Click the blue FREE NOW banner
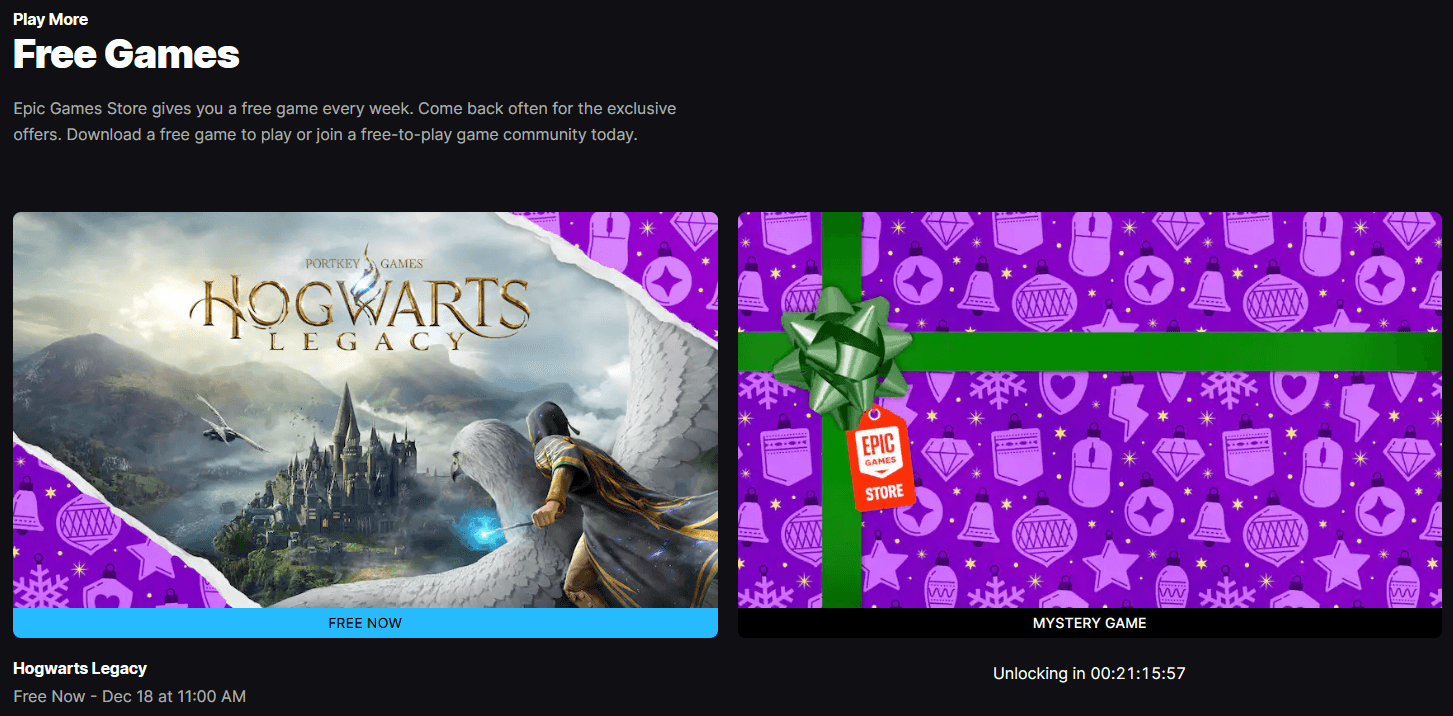Screen dimensions: 1453x716 pos(365,623)
